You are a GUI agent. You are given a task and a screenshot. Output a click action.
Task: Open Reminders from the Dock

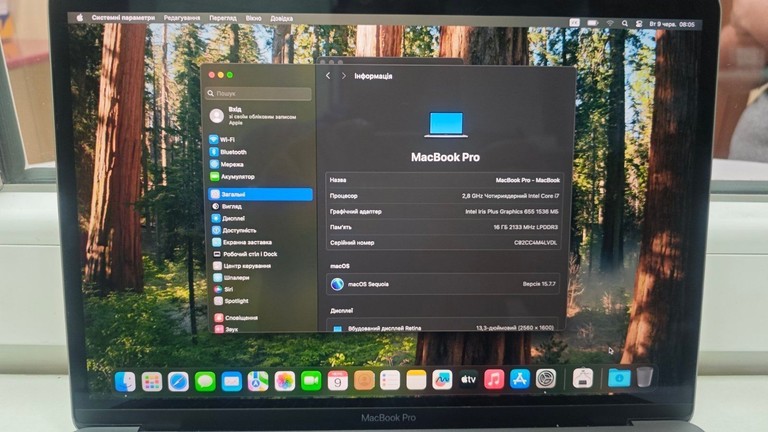(x=390, y=380)
